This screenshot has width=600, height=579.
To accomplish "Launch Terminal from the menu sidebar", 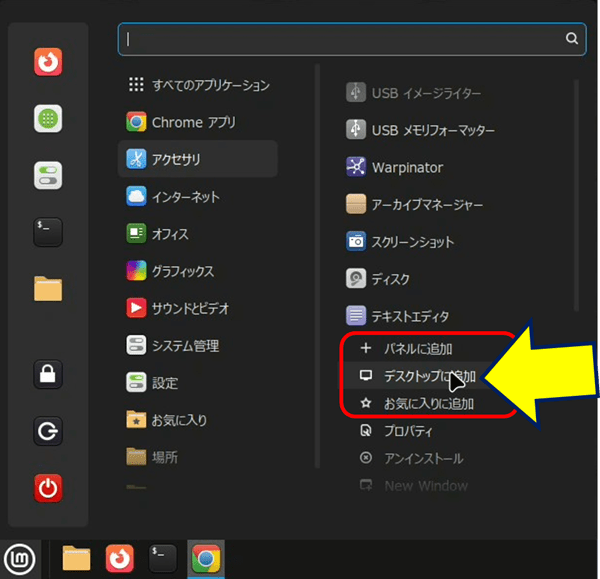I will [48, 232].
